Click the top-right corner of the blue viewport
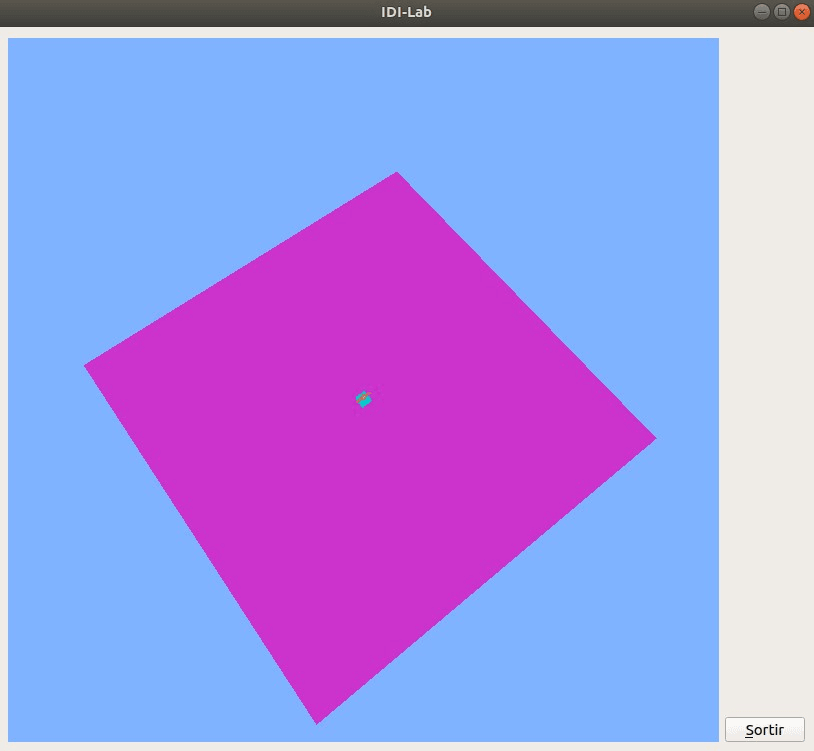This screenshot has height=751, width=814. click(716, 41)
